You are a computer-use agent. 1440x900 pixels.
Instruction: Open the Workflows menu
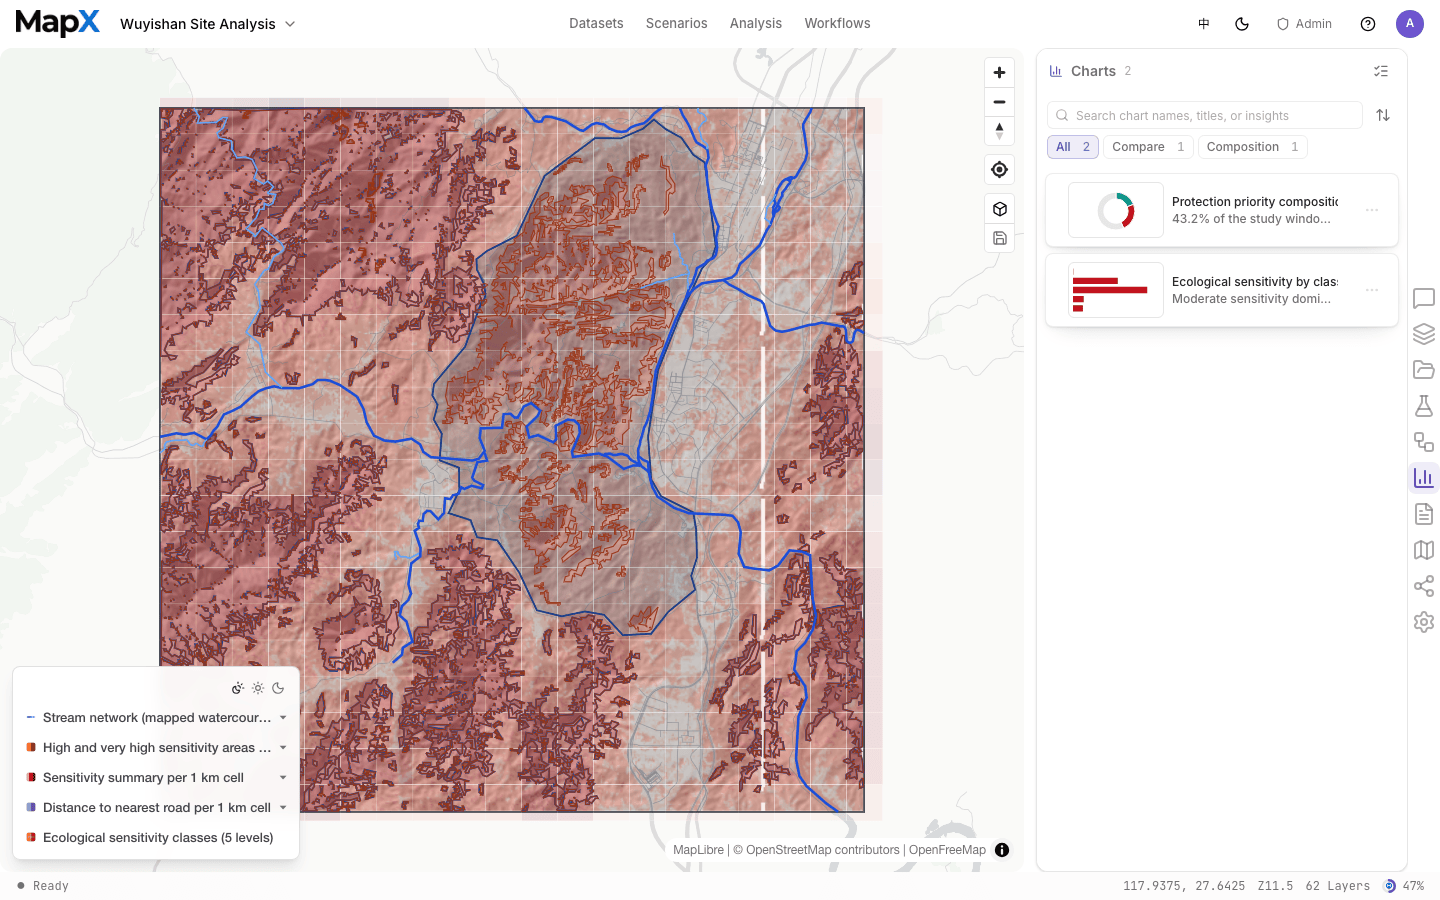837,24
